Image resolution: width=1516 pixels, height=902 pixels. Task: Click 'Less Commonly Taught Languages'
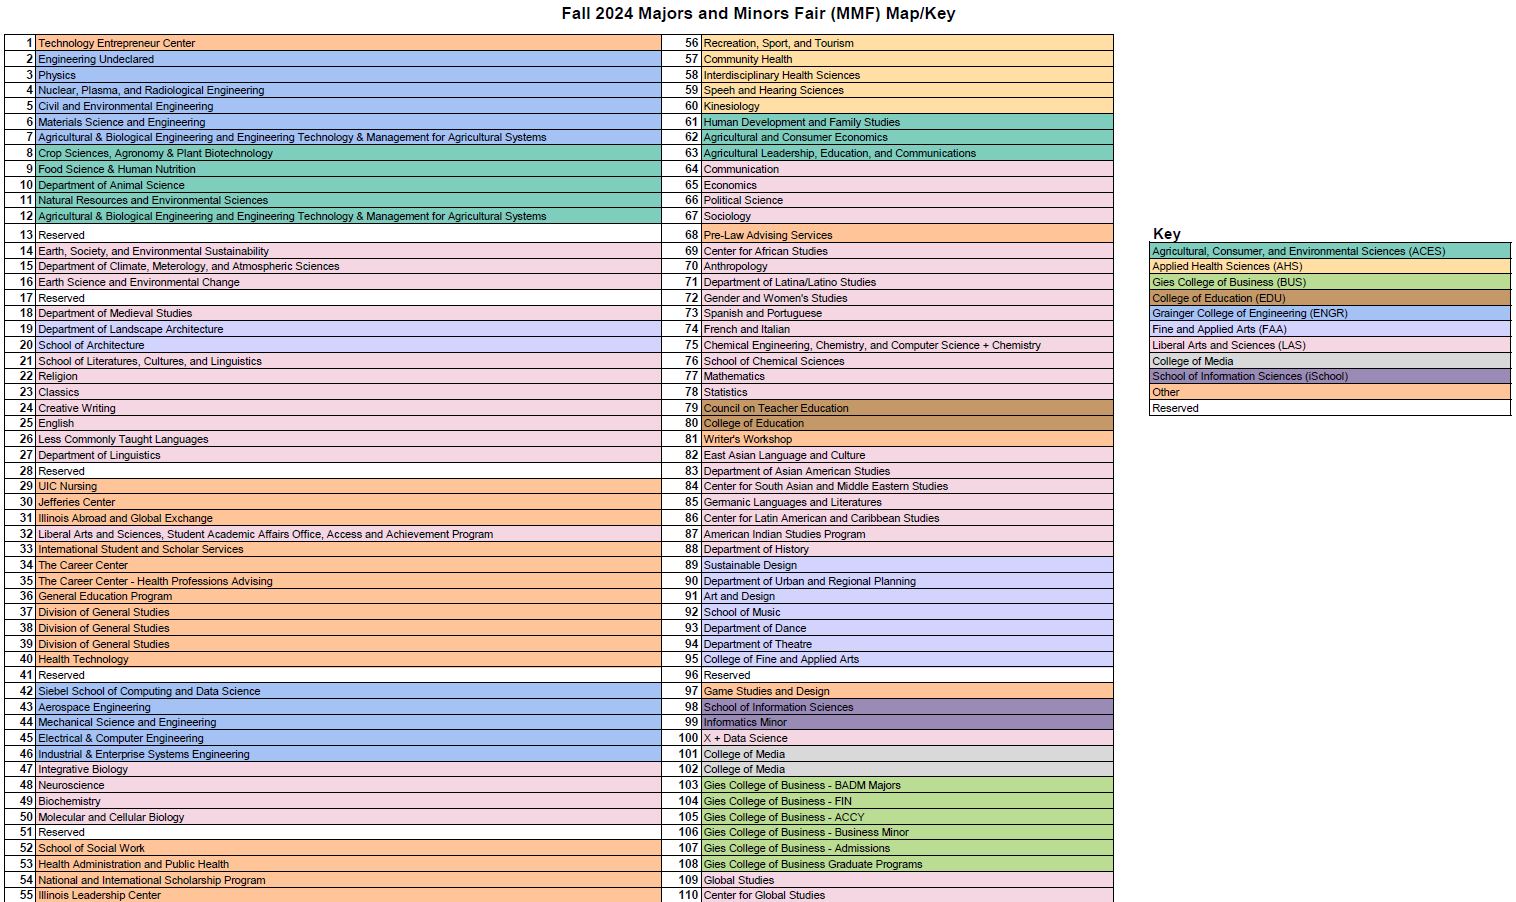coord(348,439)
